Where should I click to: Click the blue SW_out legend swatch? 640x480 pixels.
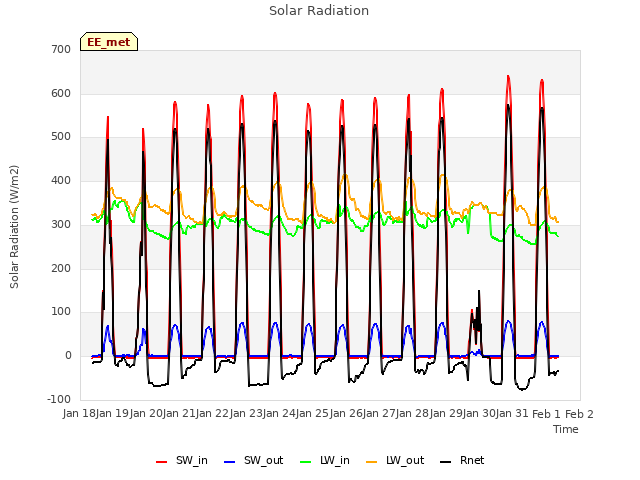[230, 462]
